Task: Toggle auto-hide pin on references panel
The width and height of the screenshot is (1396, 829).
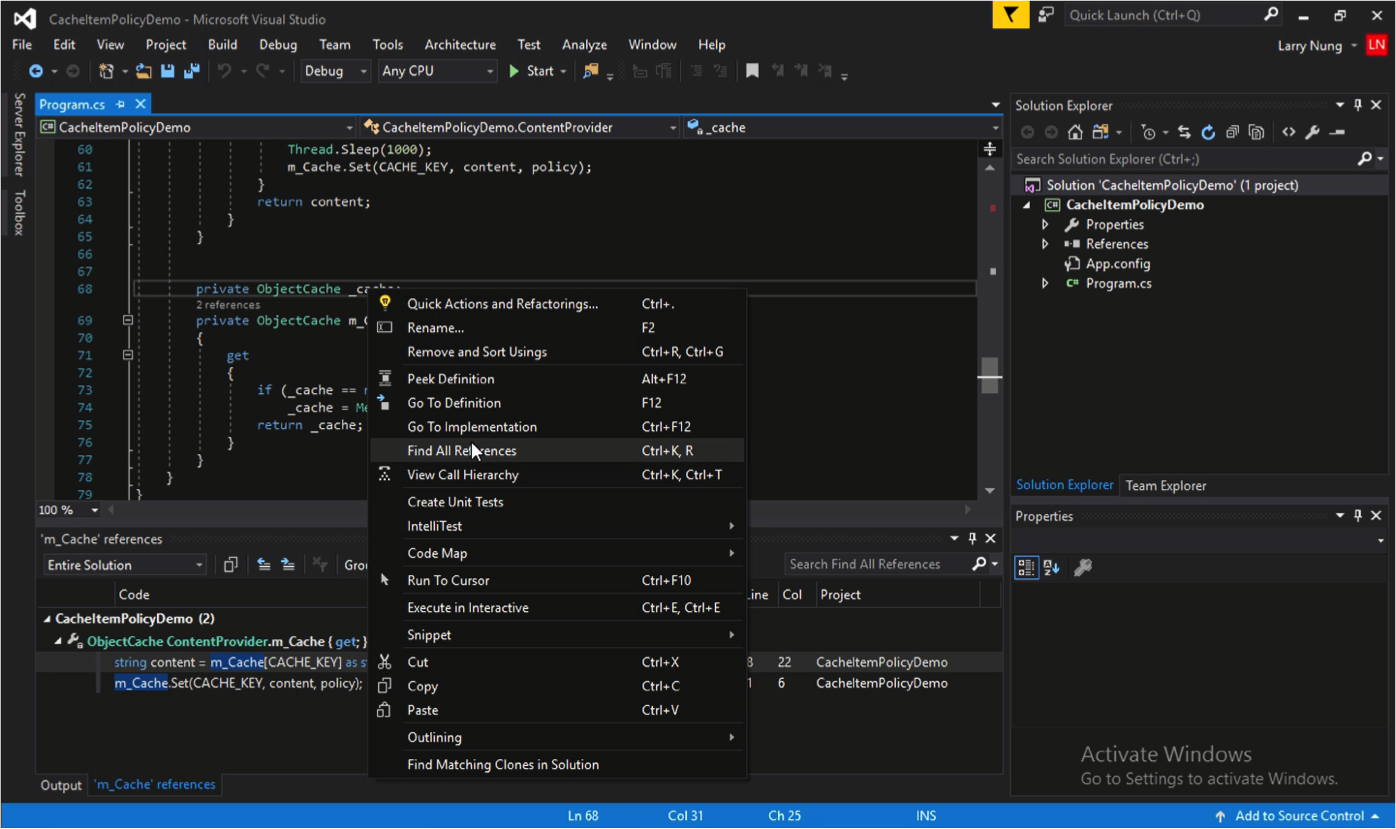Action: [972, 538]
